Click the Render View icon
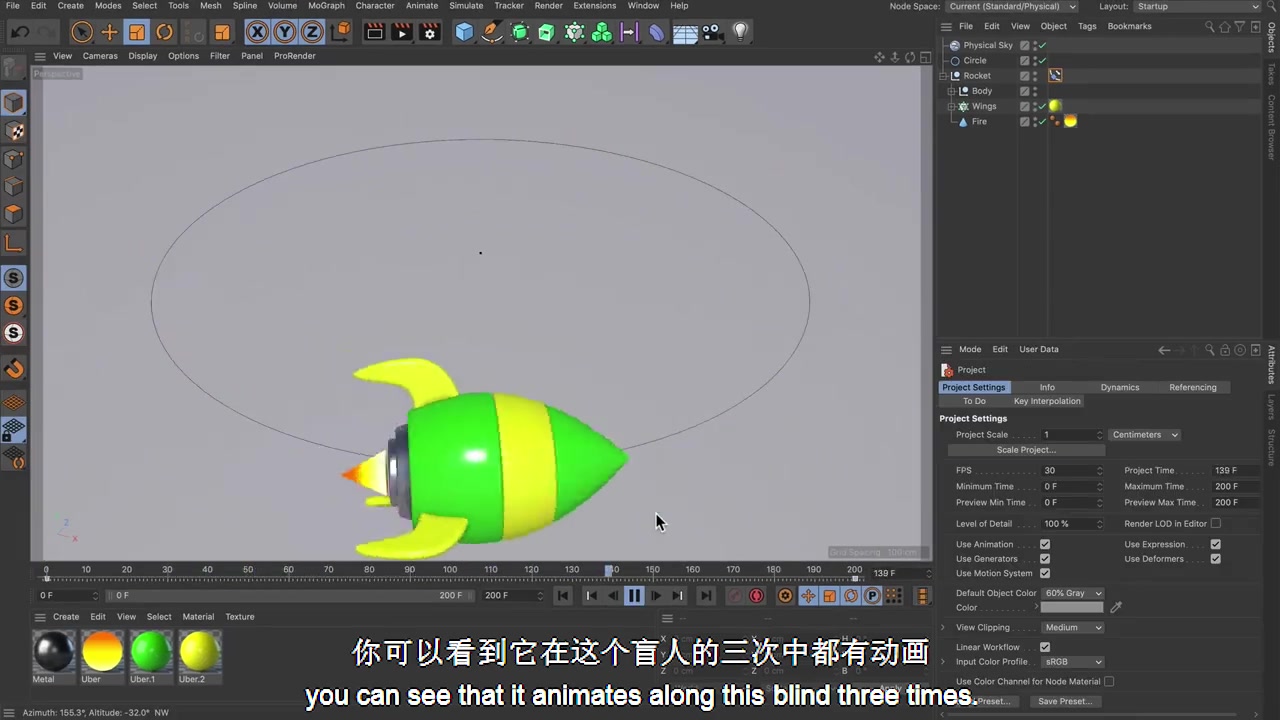This screenshot has width=1280, height=720. coord(374,32)
